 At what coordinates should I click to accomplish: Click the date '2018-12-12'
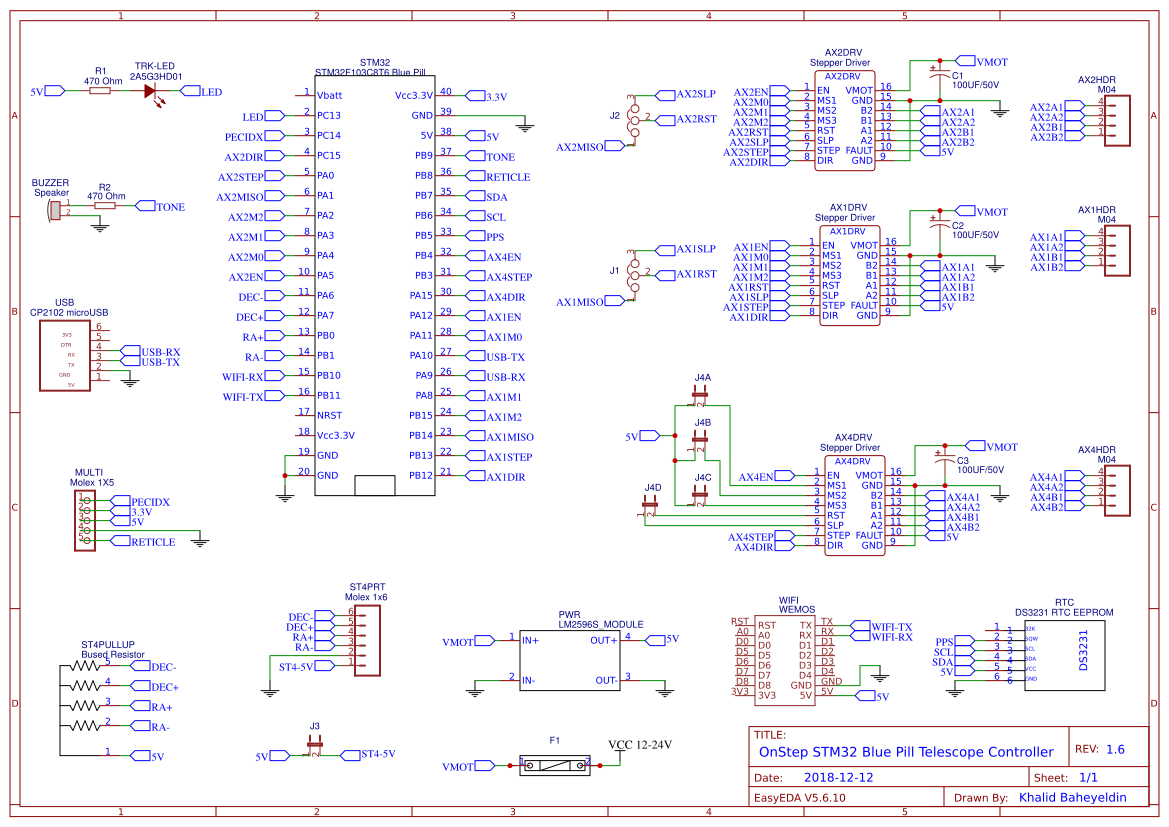pos(838,777)
